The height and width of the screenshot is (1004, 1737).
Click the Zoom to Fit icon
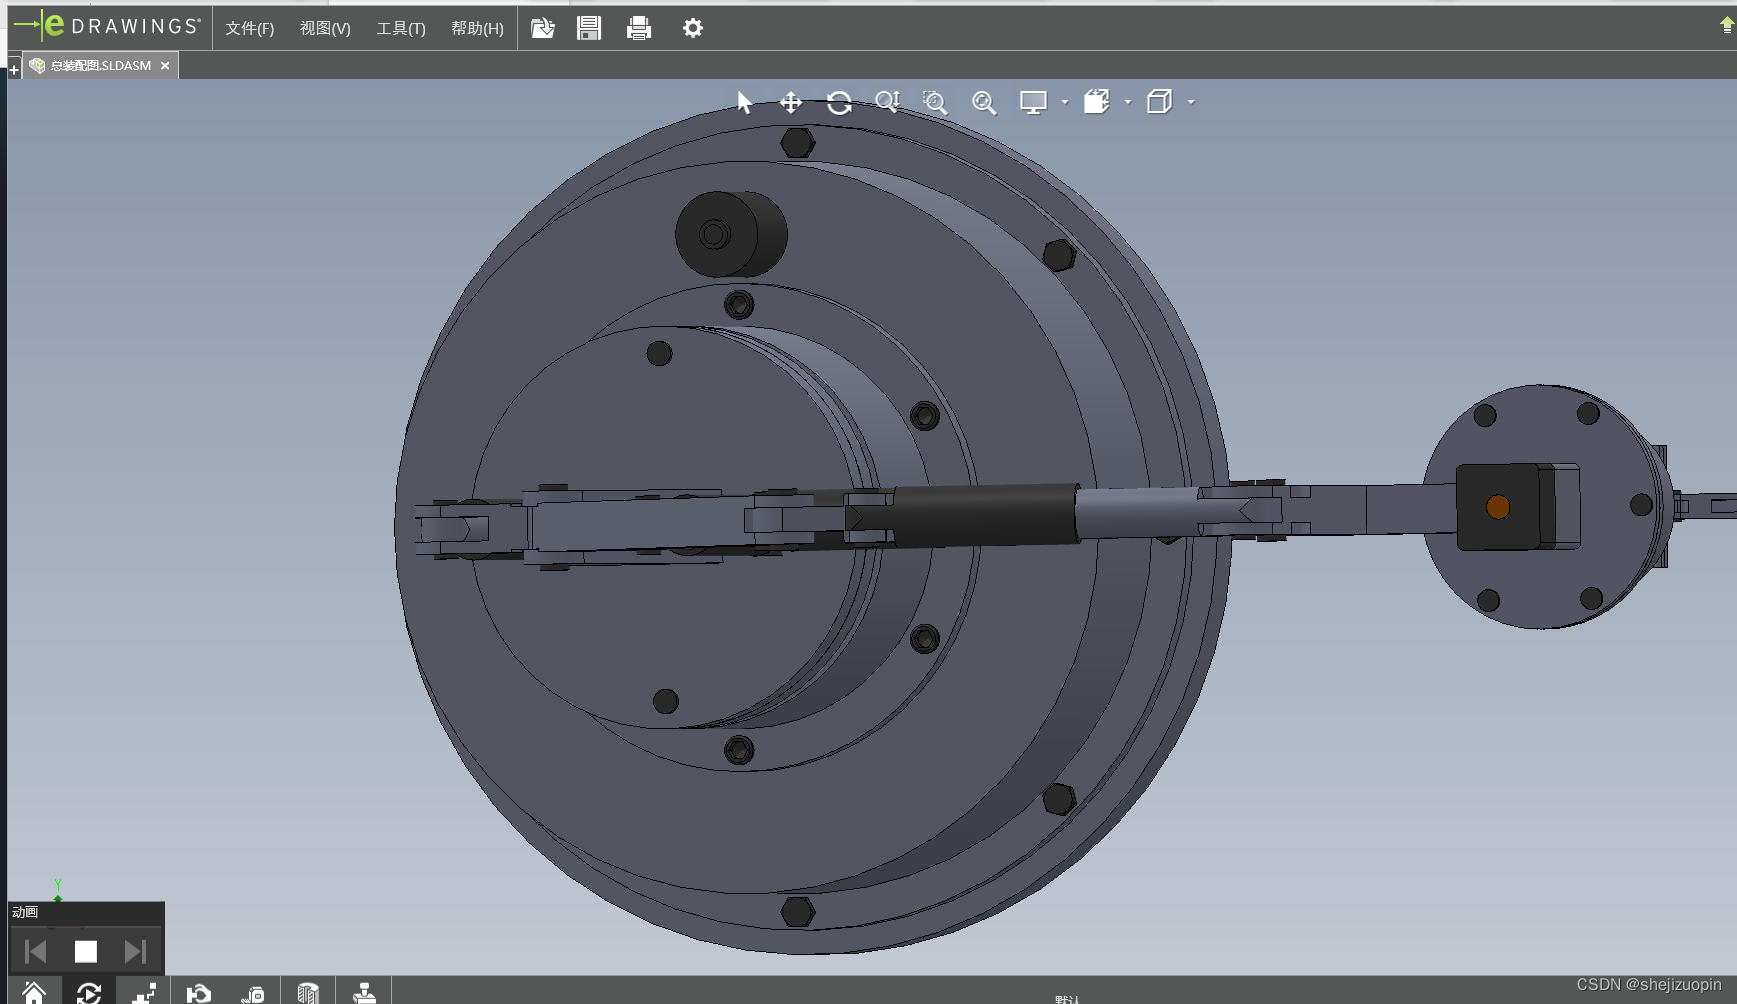(x=984, y=102)
